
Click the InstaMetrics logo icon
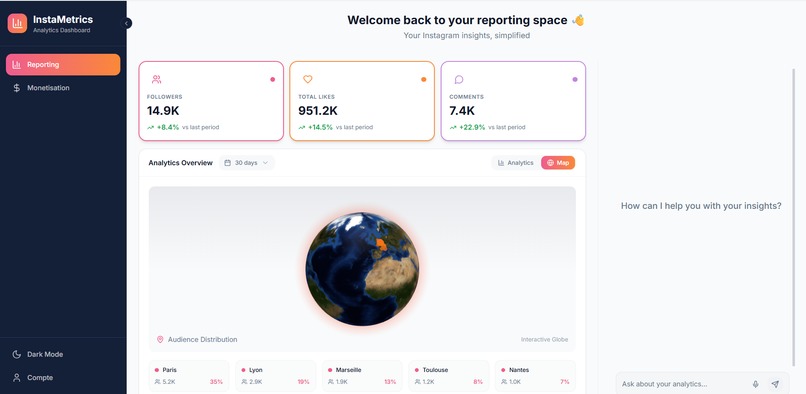point(17,23)
